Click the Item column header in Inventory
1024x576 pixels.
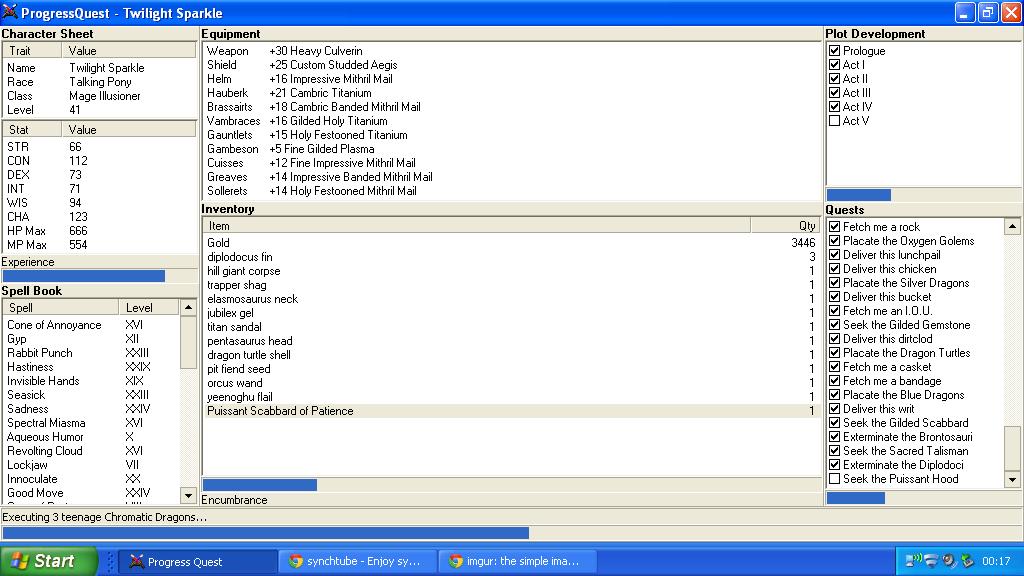(x=476, y=225)
